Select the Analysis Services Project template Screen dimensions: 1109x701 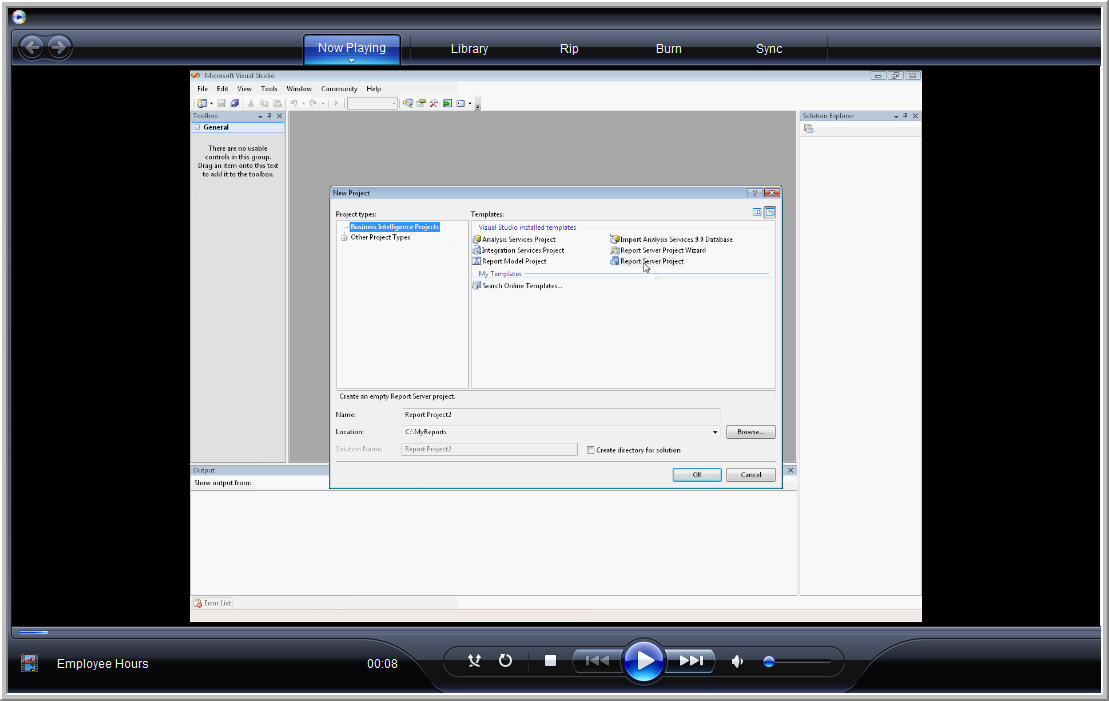click(514, 240)
